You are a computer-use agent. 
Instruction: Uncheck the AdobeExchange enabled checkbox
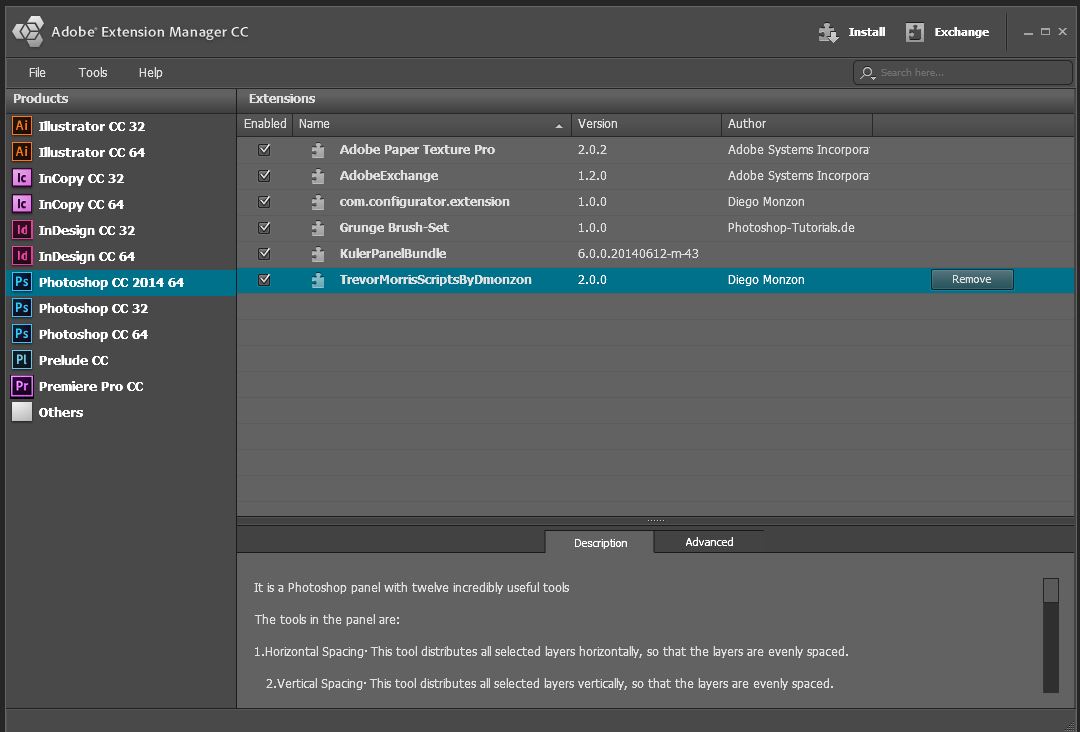coord(264,175)
